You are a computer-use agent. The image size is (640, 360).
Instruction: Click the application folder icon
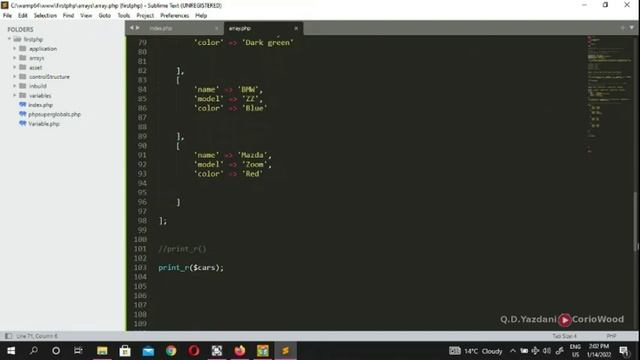tap(23, 49)
